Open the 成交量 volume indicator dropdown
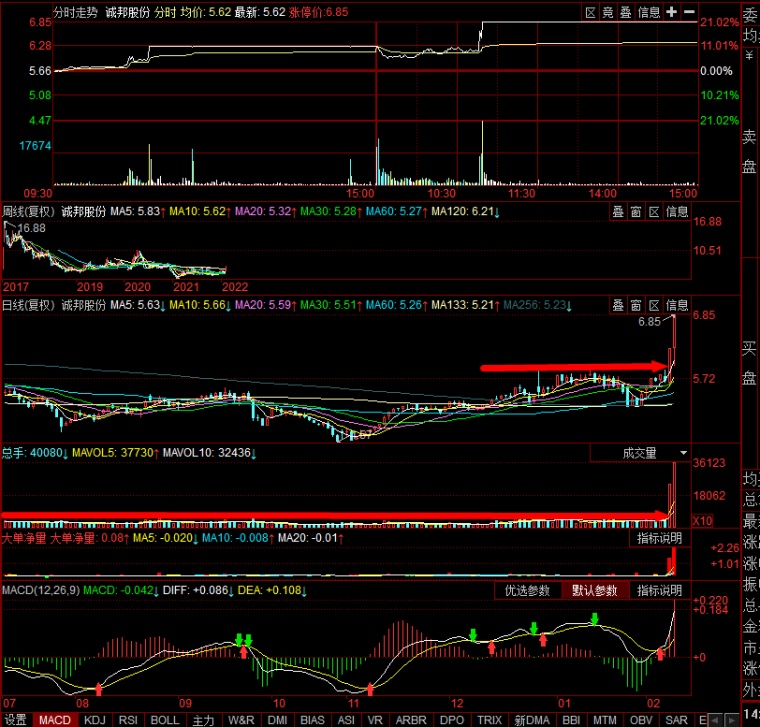Viewport: 760px width, 727px height. (641, 453)
